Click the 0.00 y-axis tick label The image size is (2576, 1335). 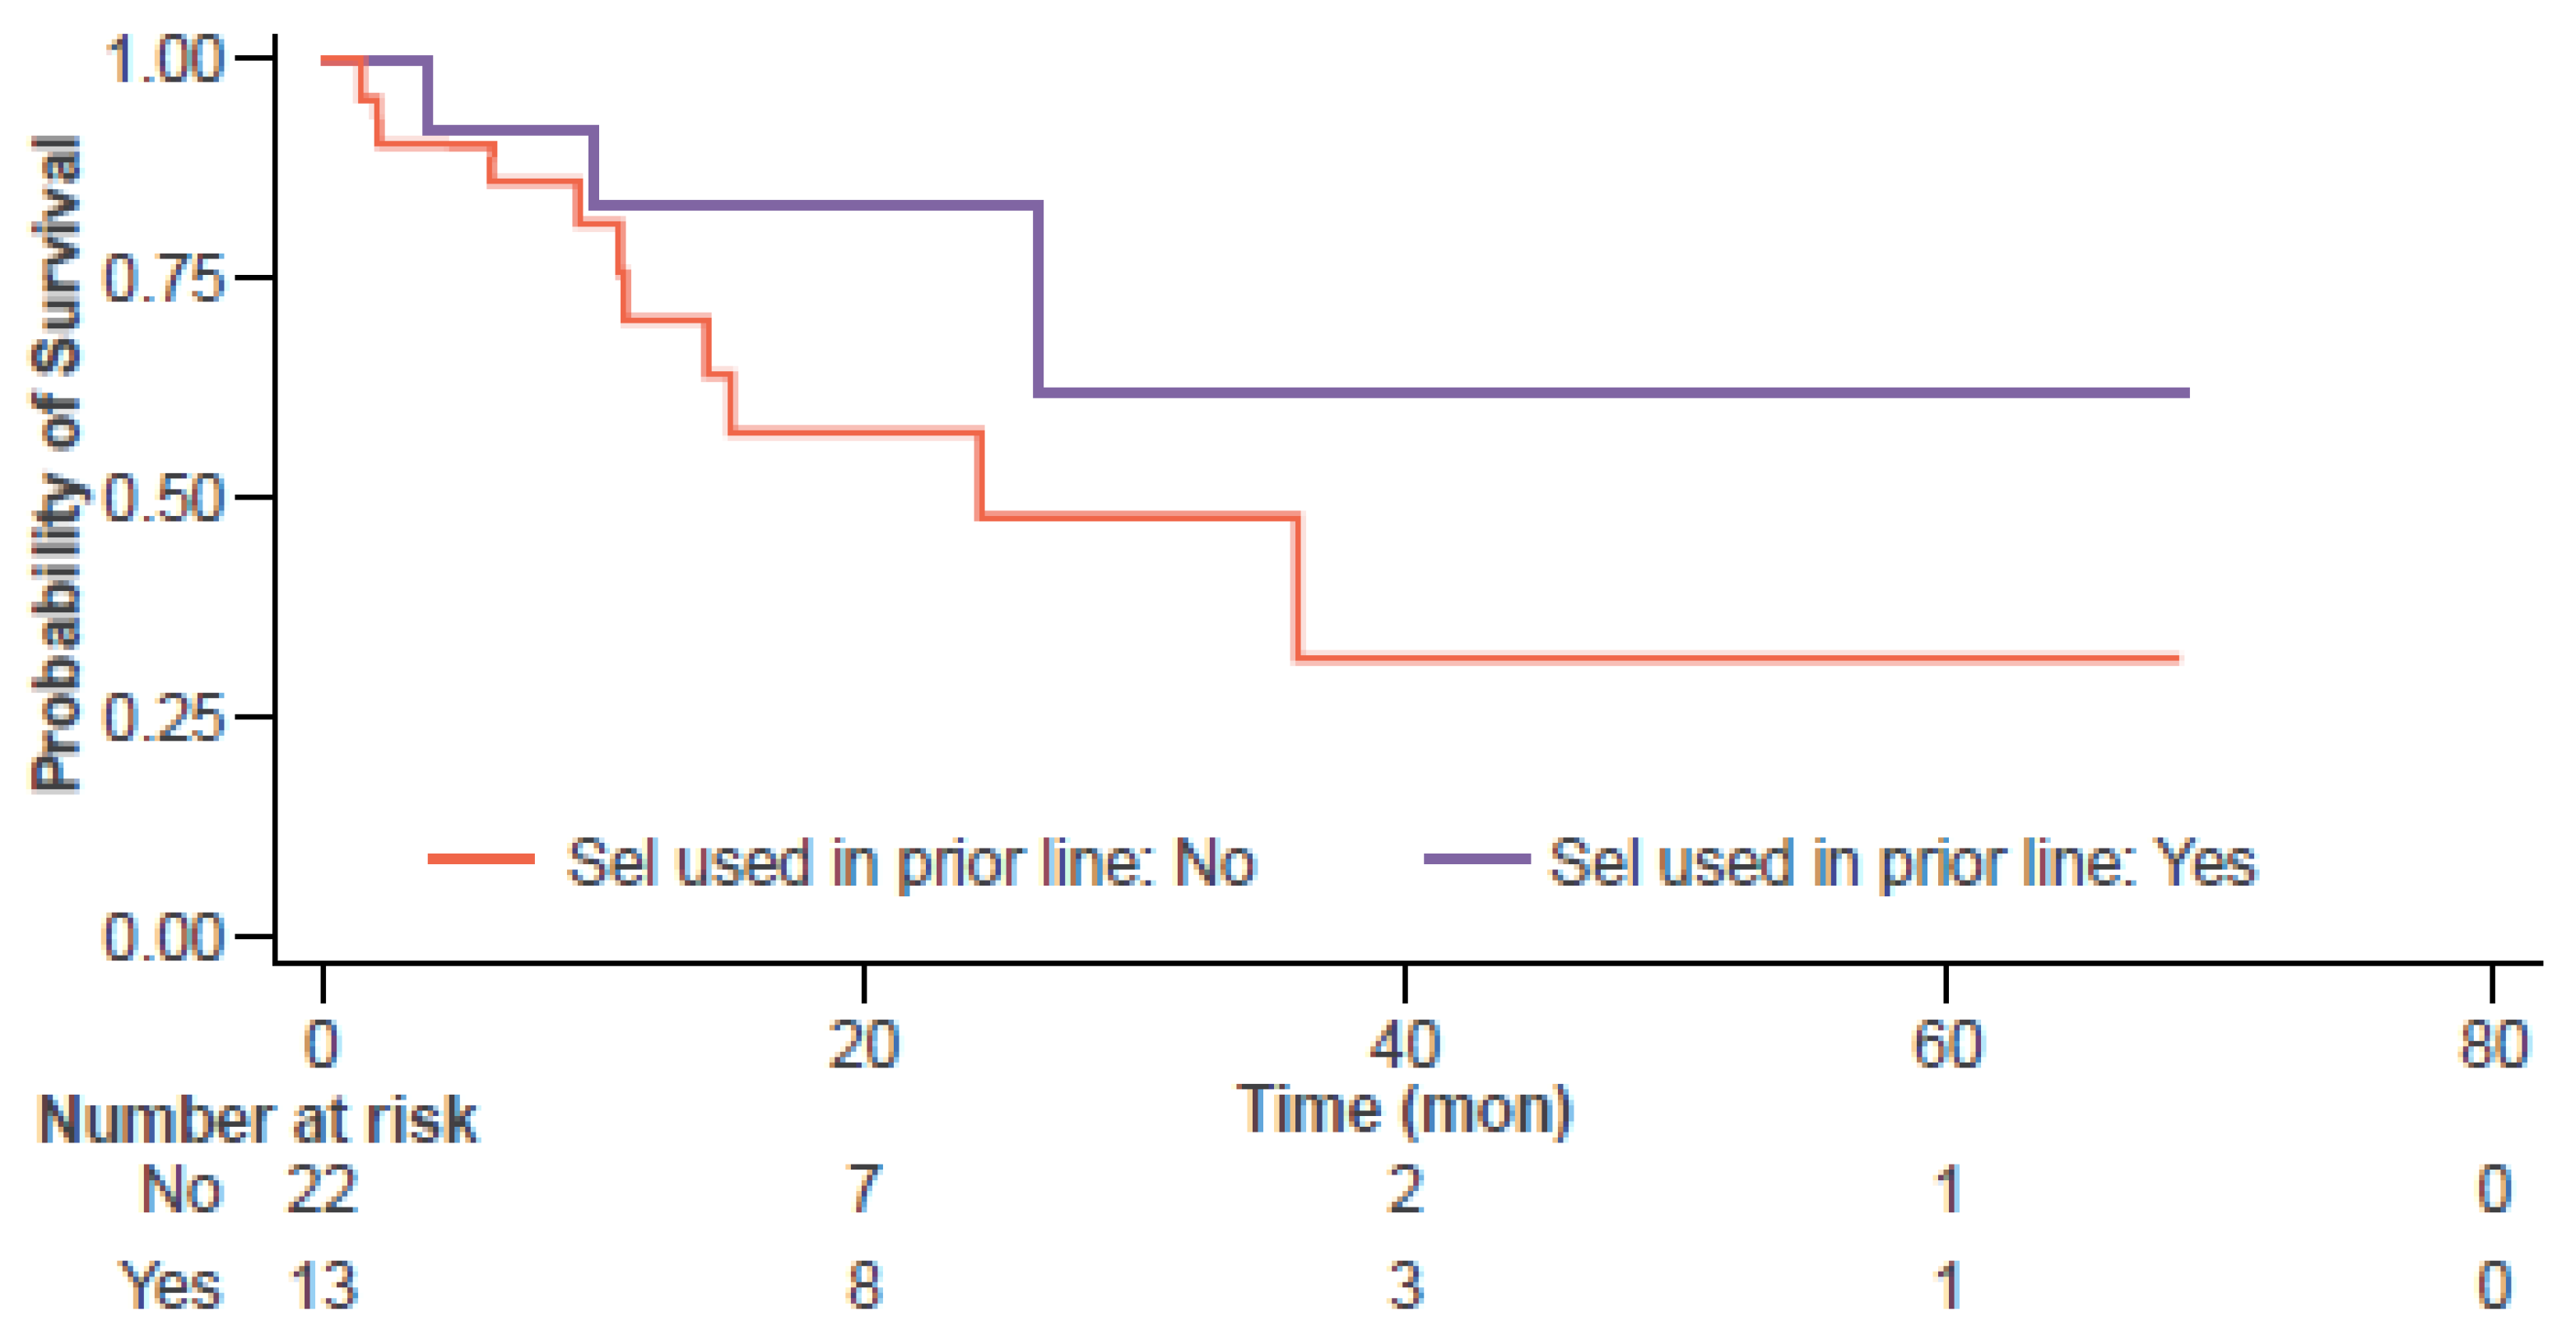pos(164,937)
